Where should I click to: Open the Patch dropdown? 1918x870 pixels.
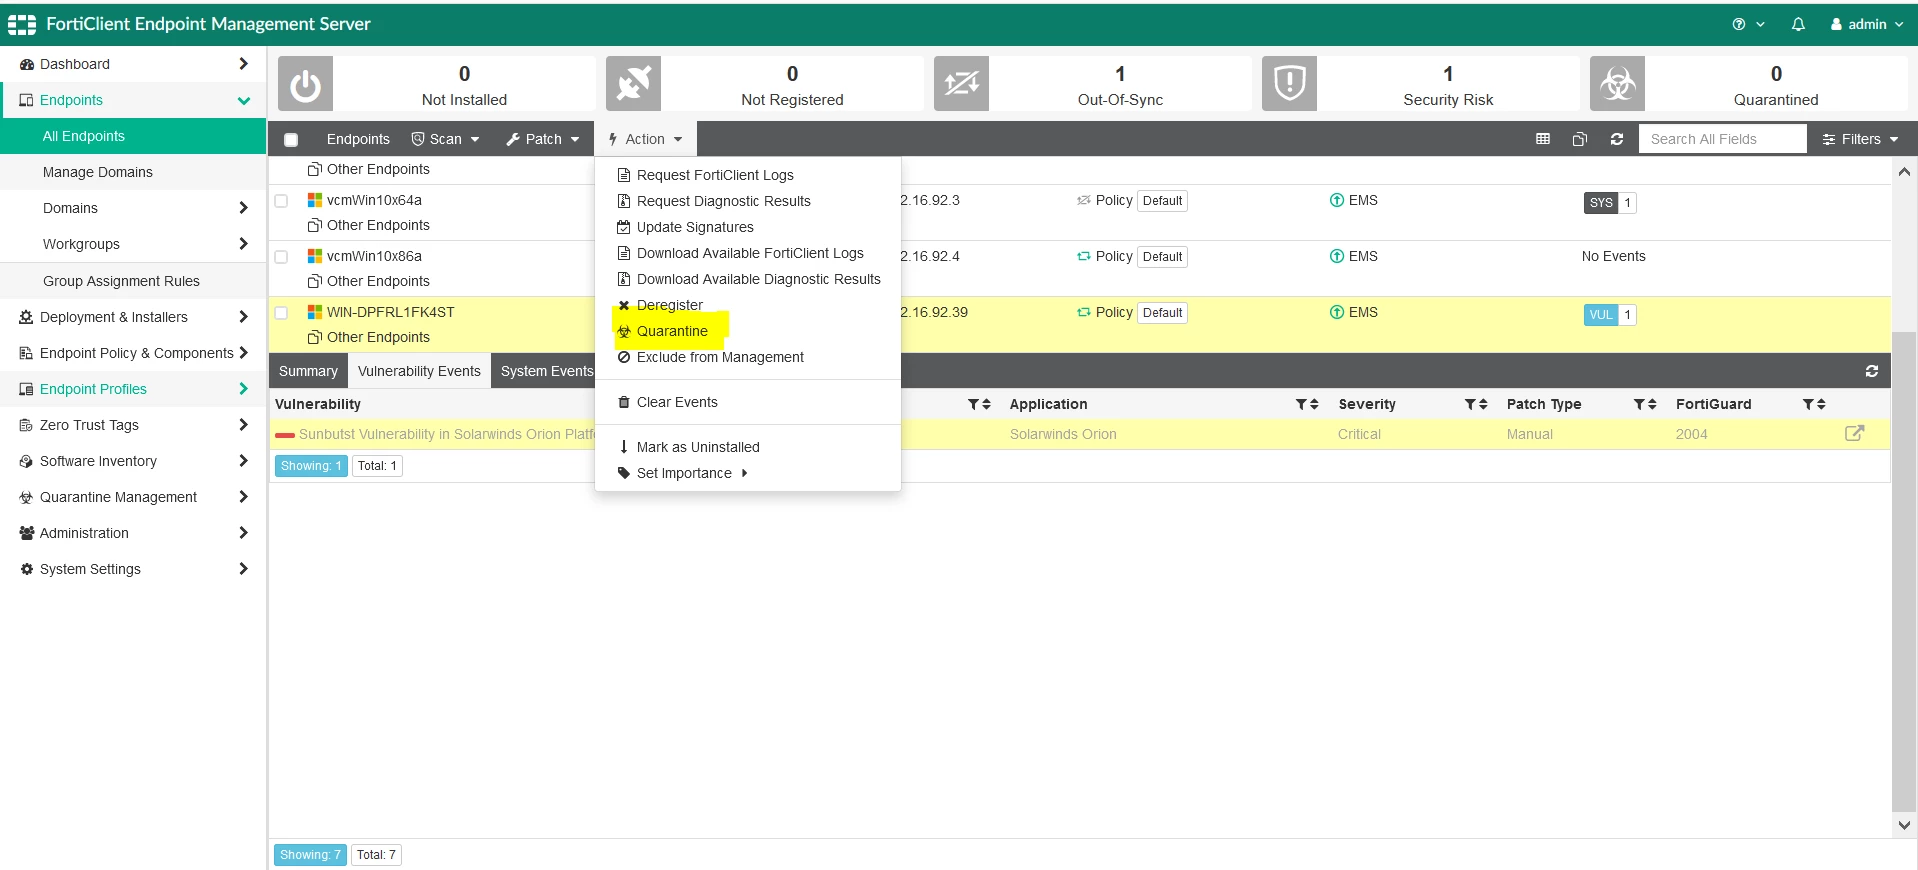point(543,139)
